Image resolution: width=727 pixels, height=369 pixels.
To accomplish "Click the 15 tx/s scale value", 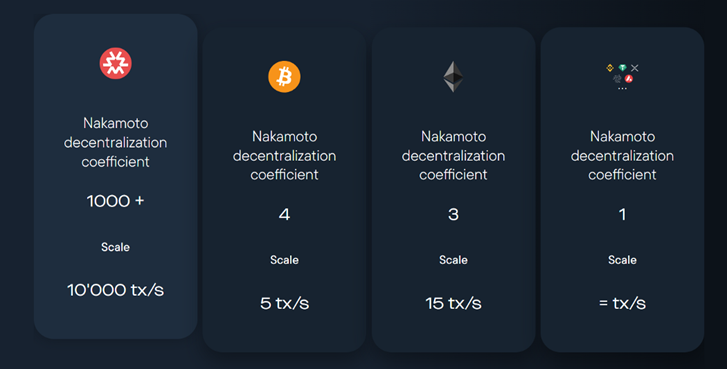I will (x=453, y=303).
